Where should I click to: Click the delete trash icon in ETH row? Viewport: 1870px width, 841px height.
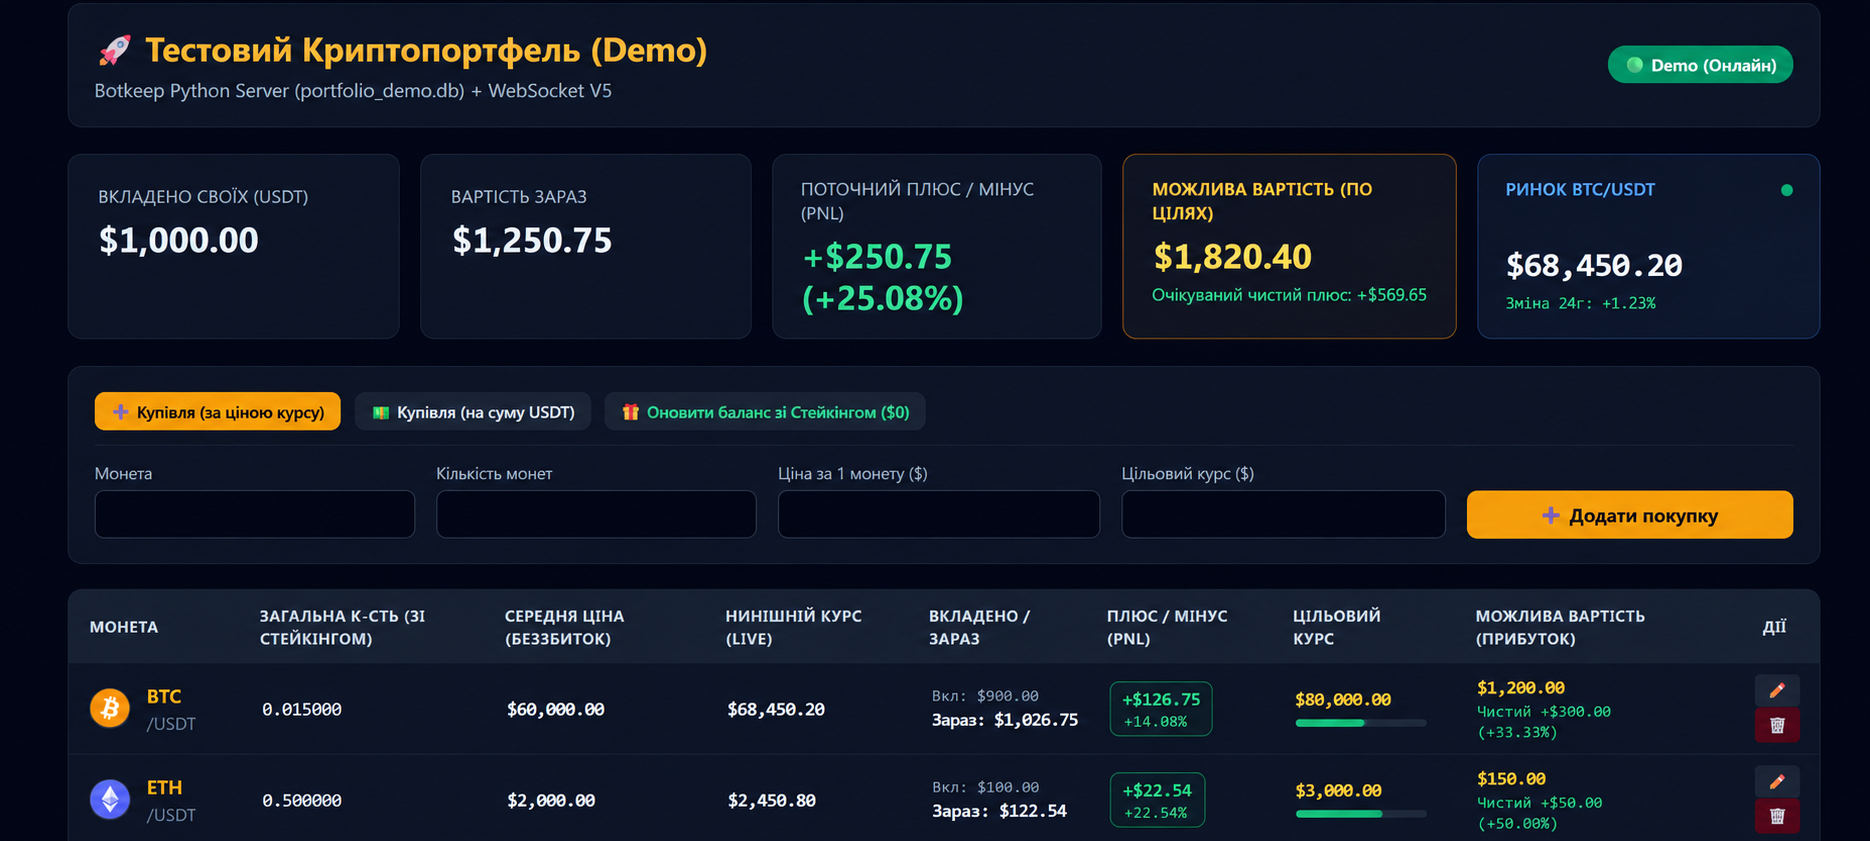pos(1777,816)
